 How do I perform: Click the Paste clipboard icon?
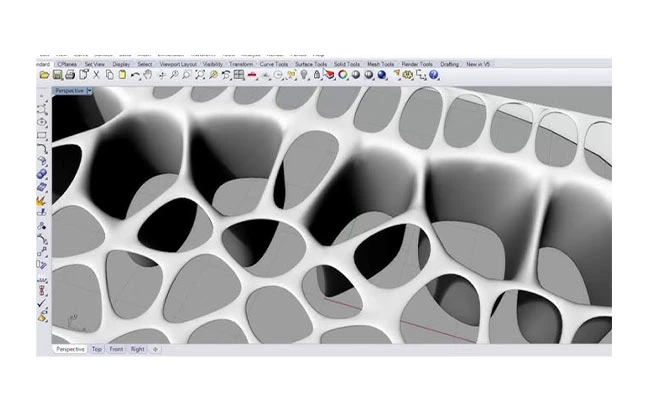coord(122,75)
